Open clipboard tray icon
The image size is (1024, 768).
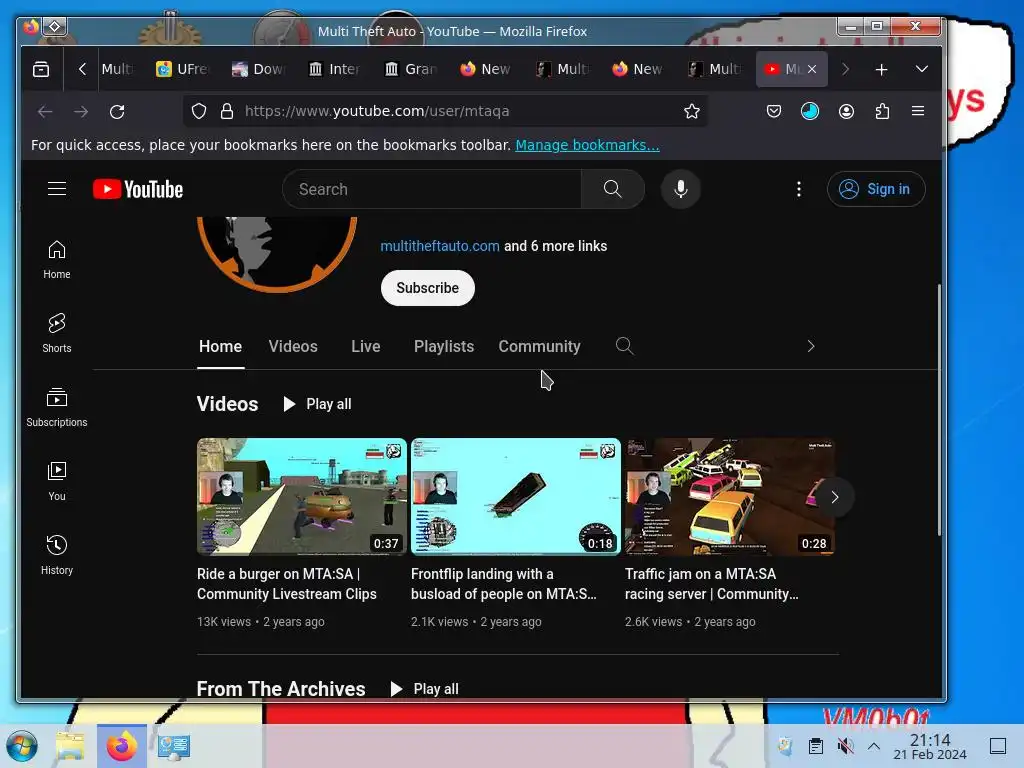816,746
